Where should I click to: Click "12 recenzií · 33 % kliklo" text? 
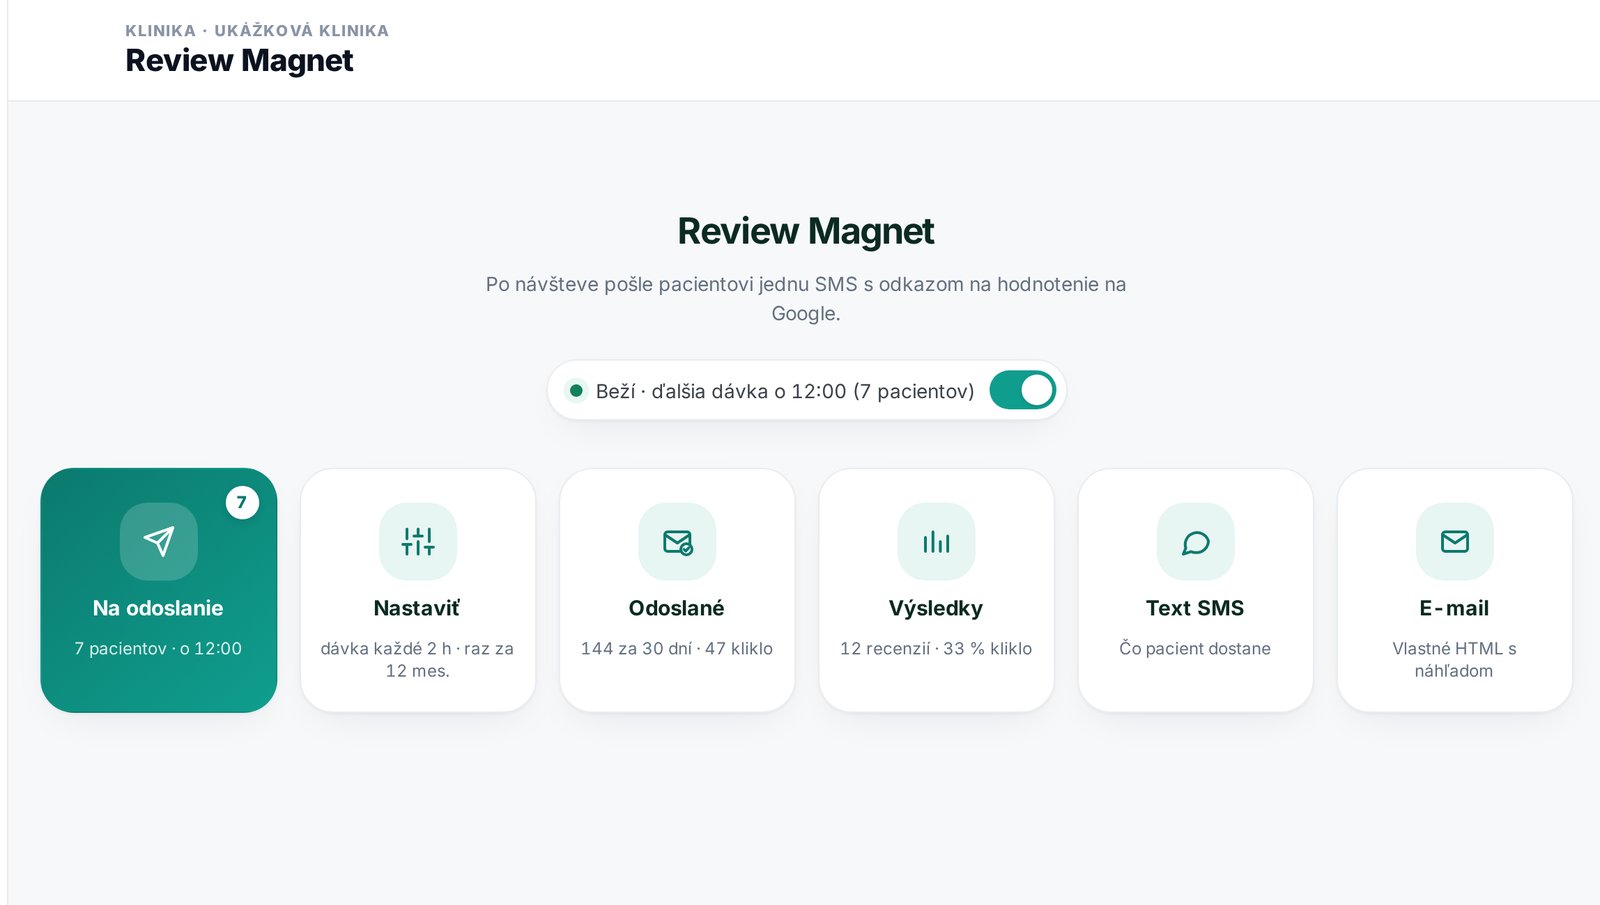coord(936,648)
